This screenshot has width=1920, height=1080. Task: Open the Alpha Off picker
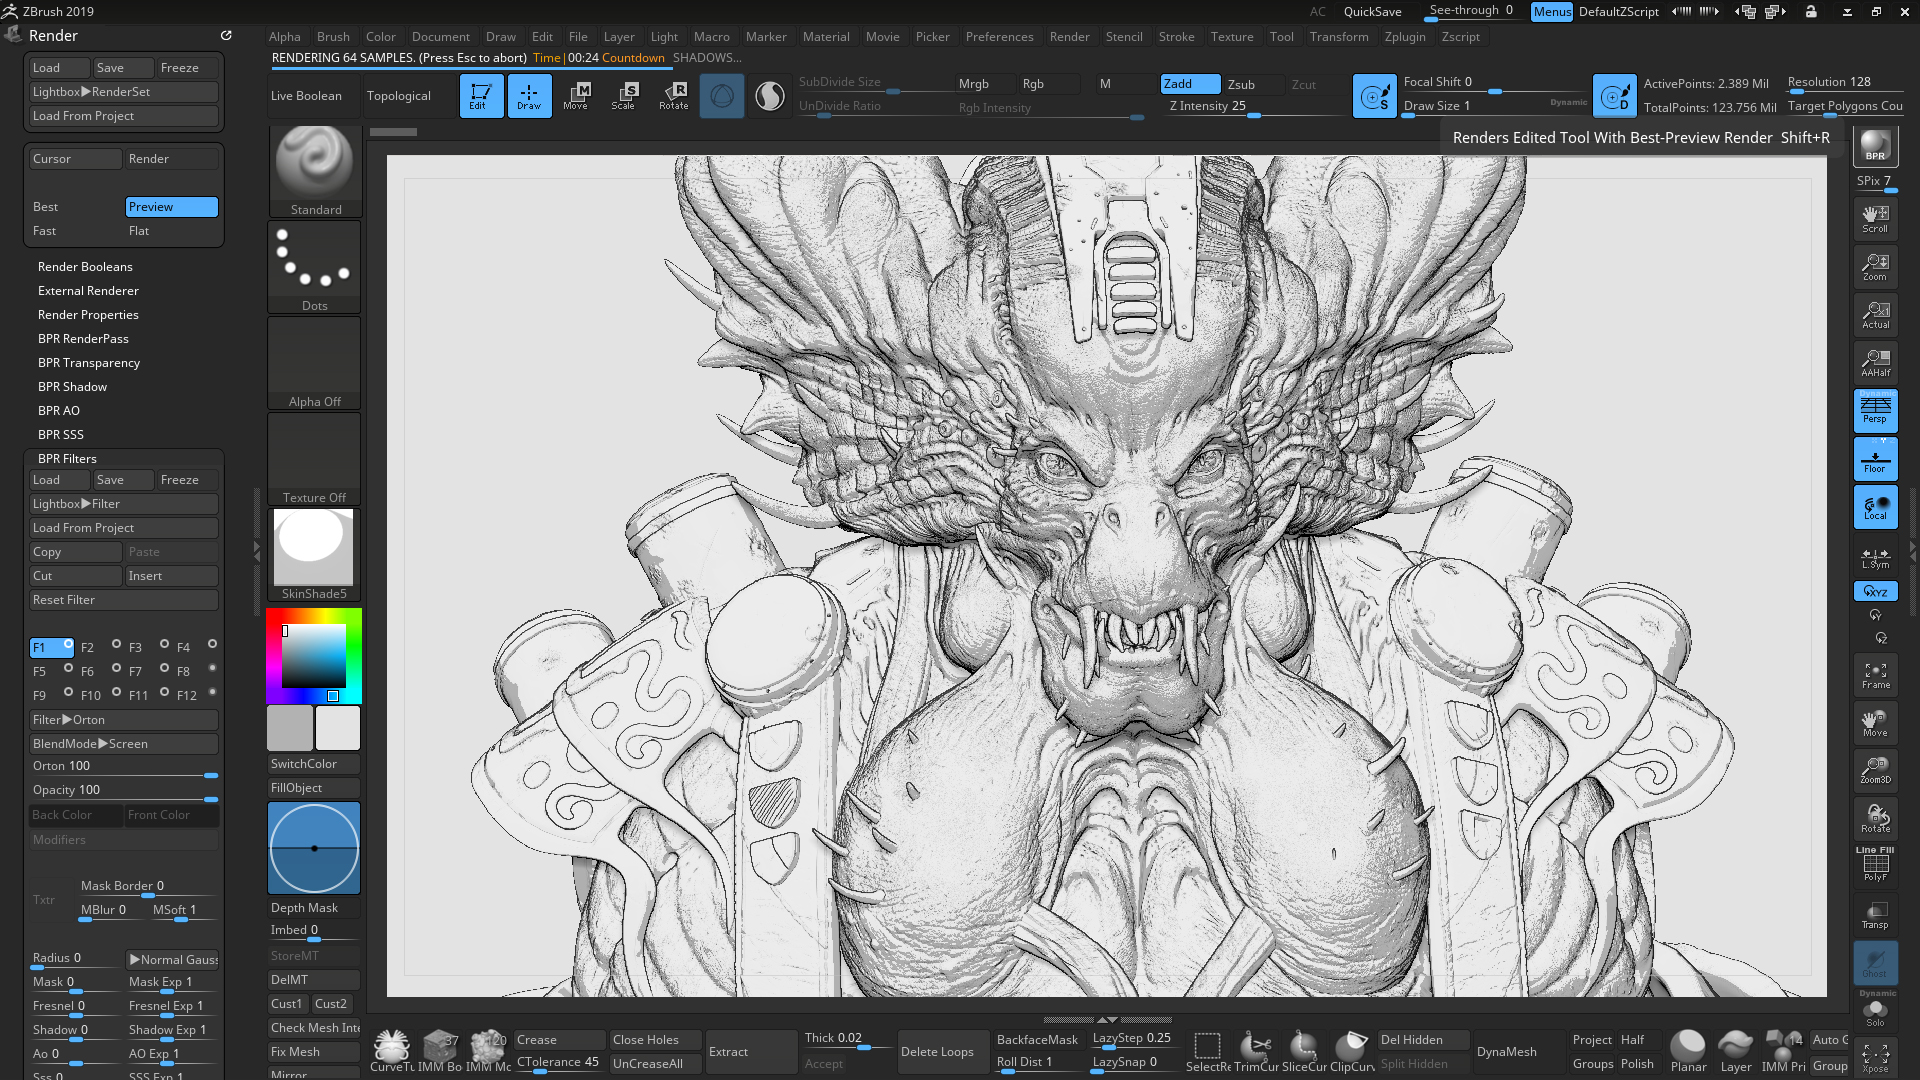pyautogui.click(x=314, y=362)
